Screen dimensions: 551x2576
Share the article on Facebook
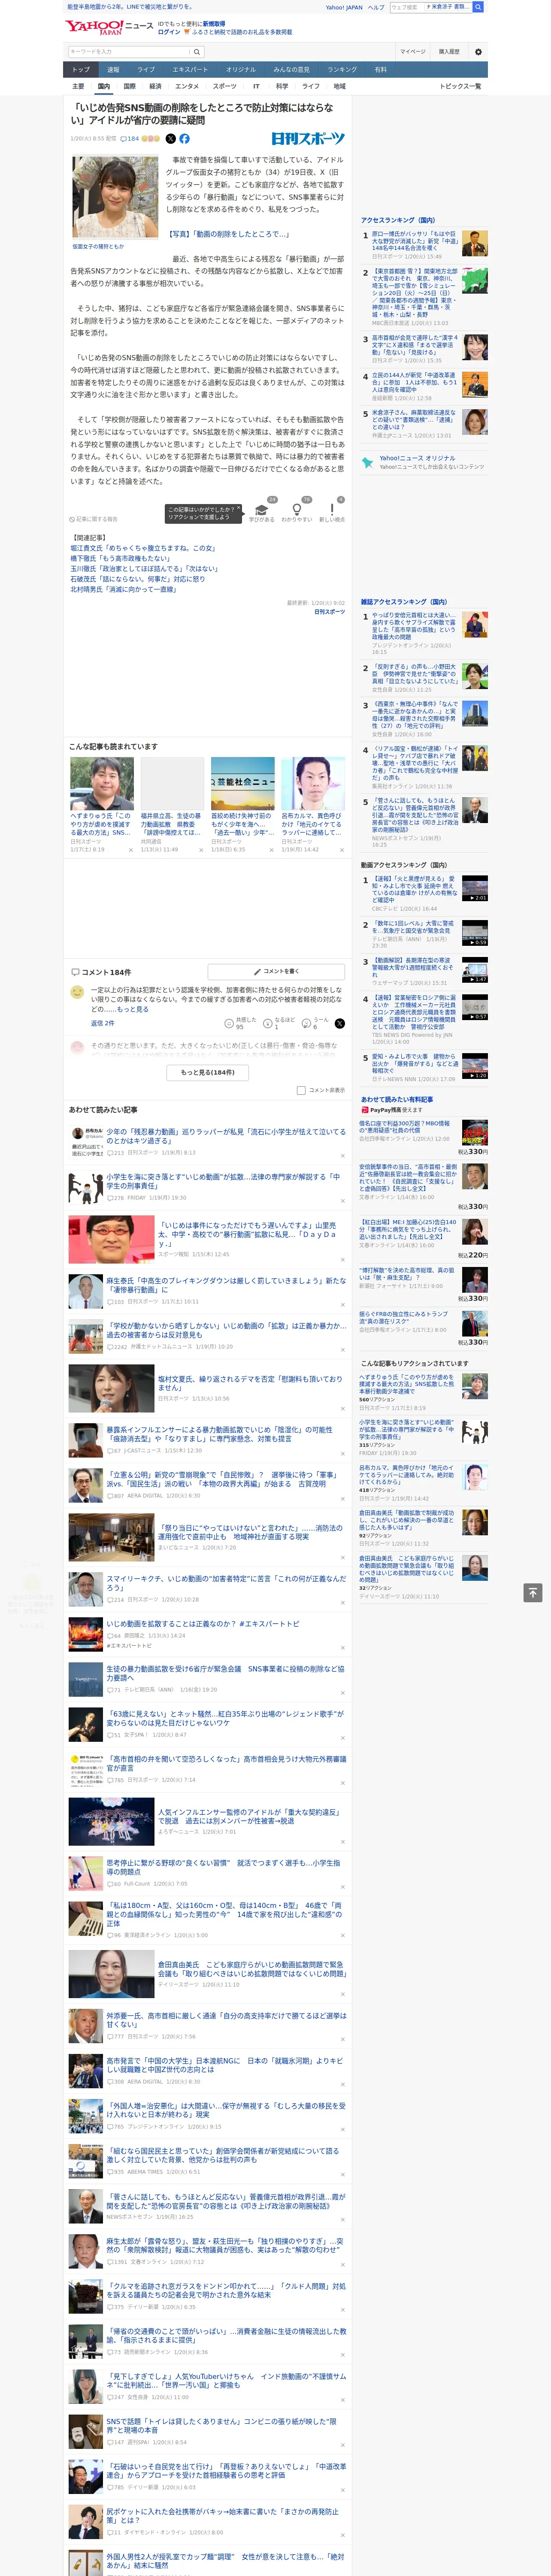184,139
